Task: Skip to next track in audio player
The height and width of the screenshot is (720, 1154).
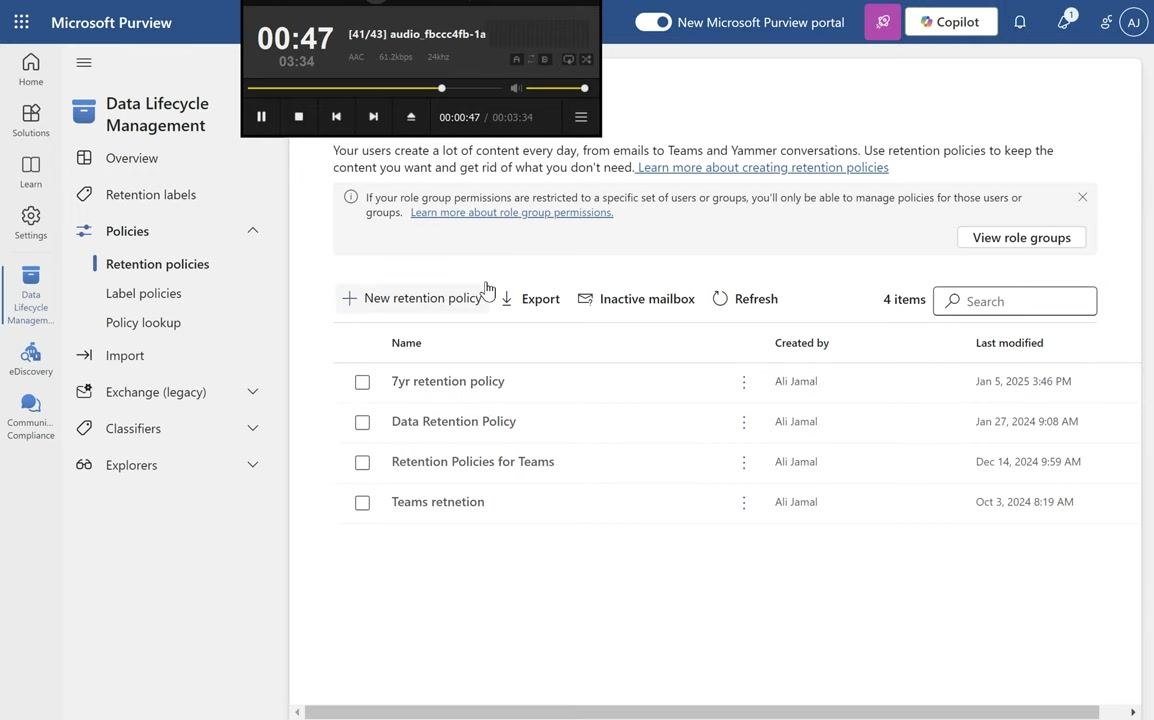Action: [374, 116]
